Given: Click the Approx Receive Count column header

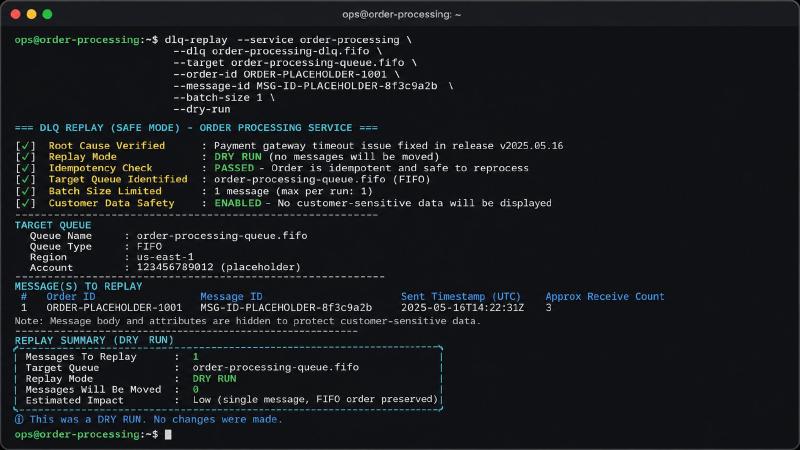Looking at the screenshot, I should 605,296.
